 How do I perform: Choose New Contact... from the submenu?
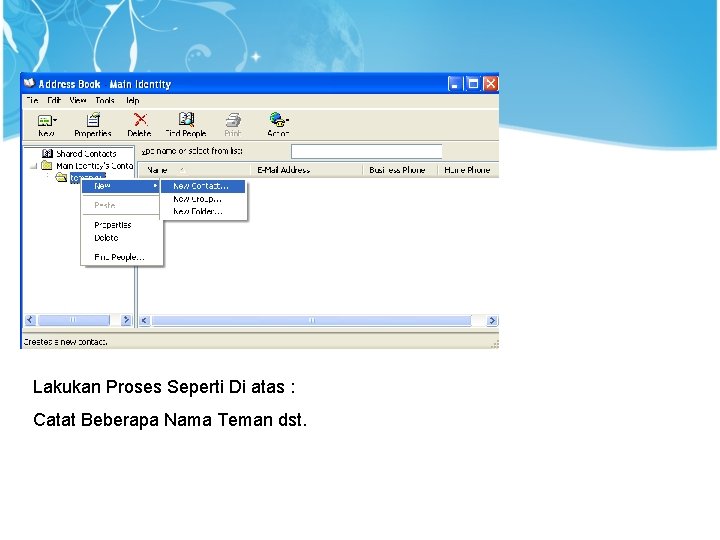(x=202, y=186)
